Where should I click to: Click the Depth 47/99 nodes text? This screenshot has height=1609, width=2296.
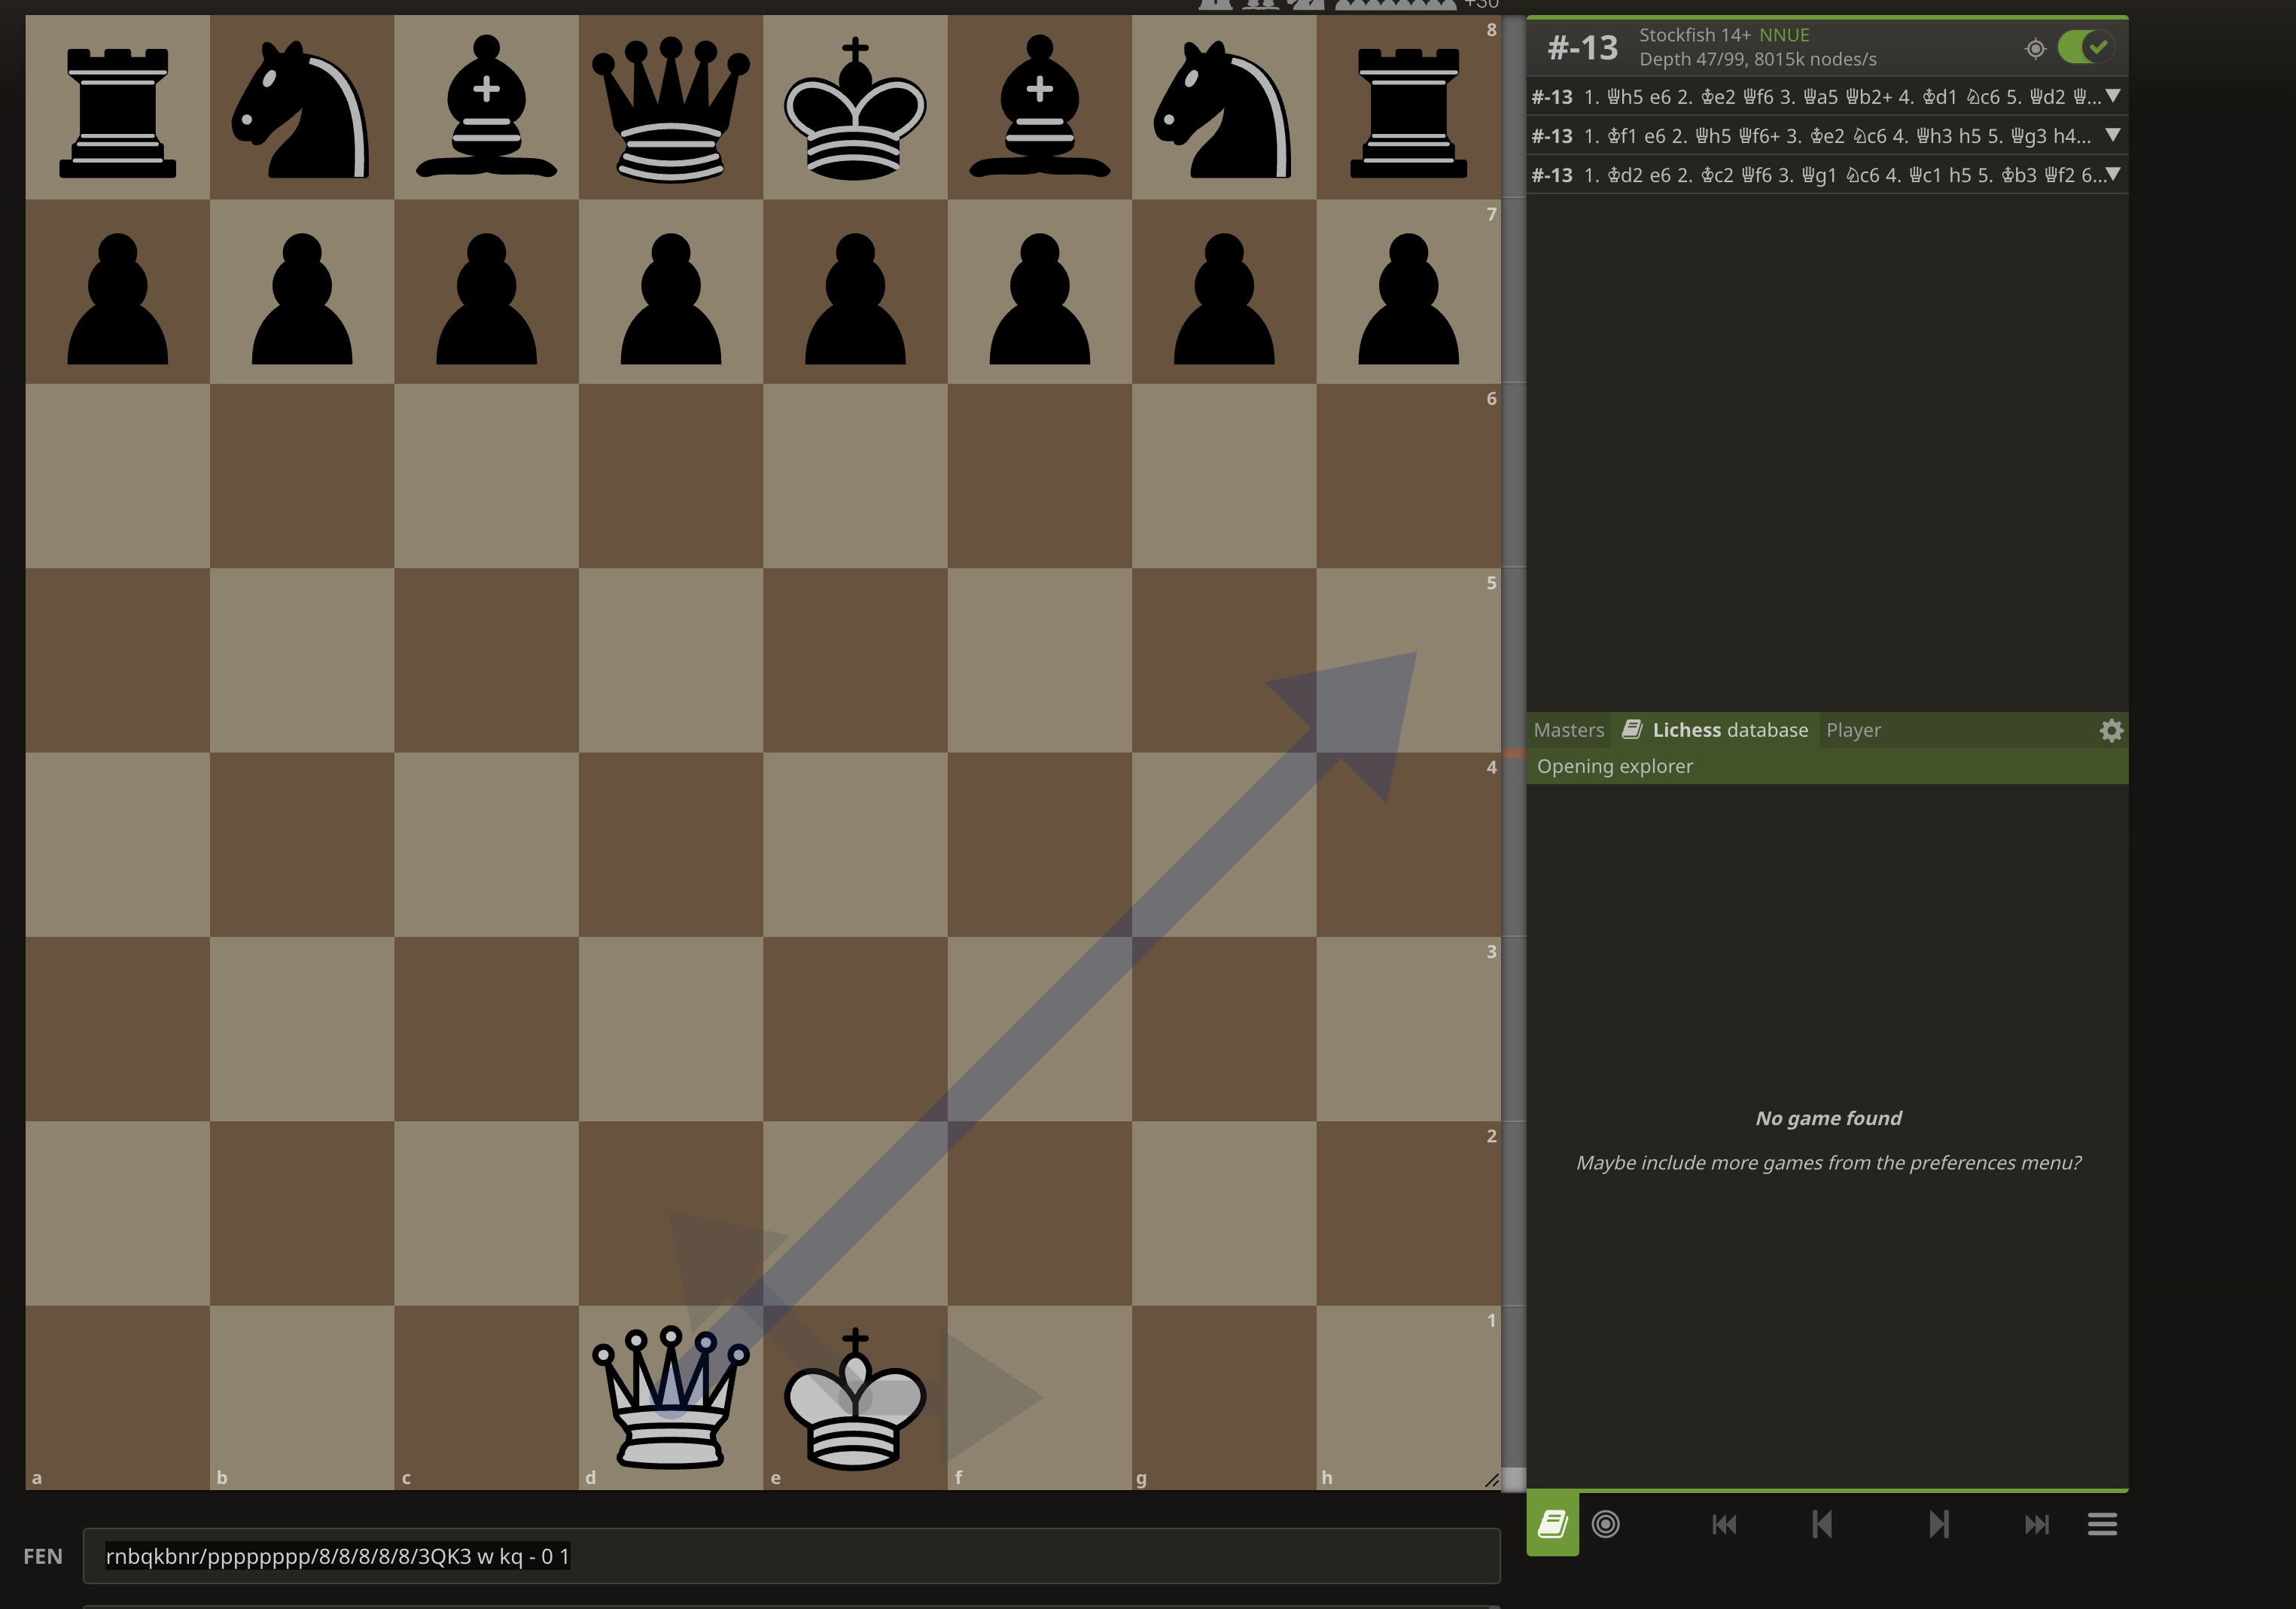pos(1757,59)
